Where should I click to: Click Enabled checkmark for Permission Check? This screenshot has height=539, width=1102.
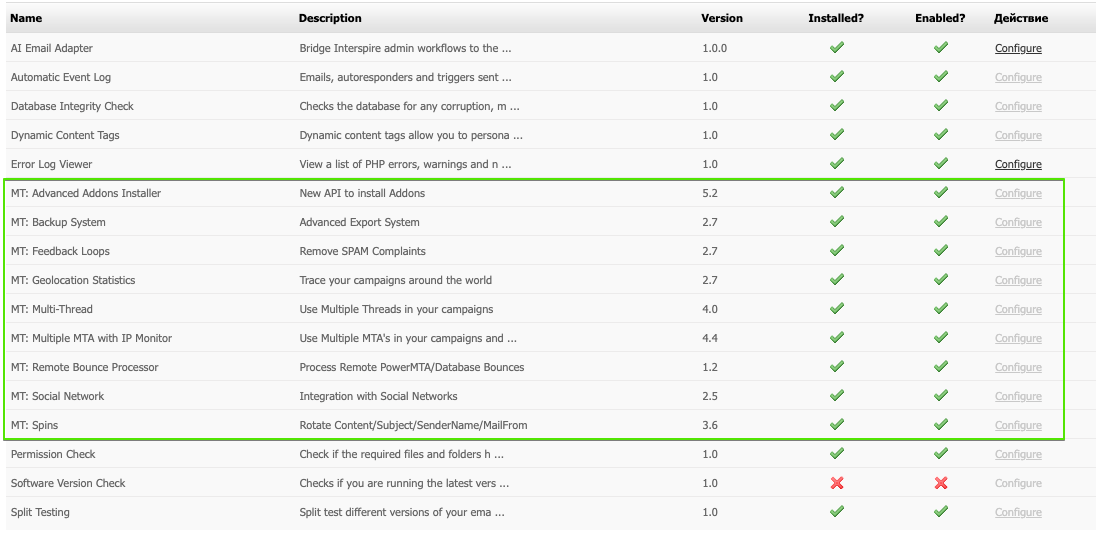940,454
